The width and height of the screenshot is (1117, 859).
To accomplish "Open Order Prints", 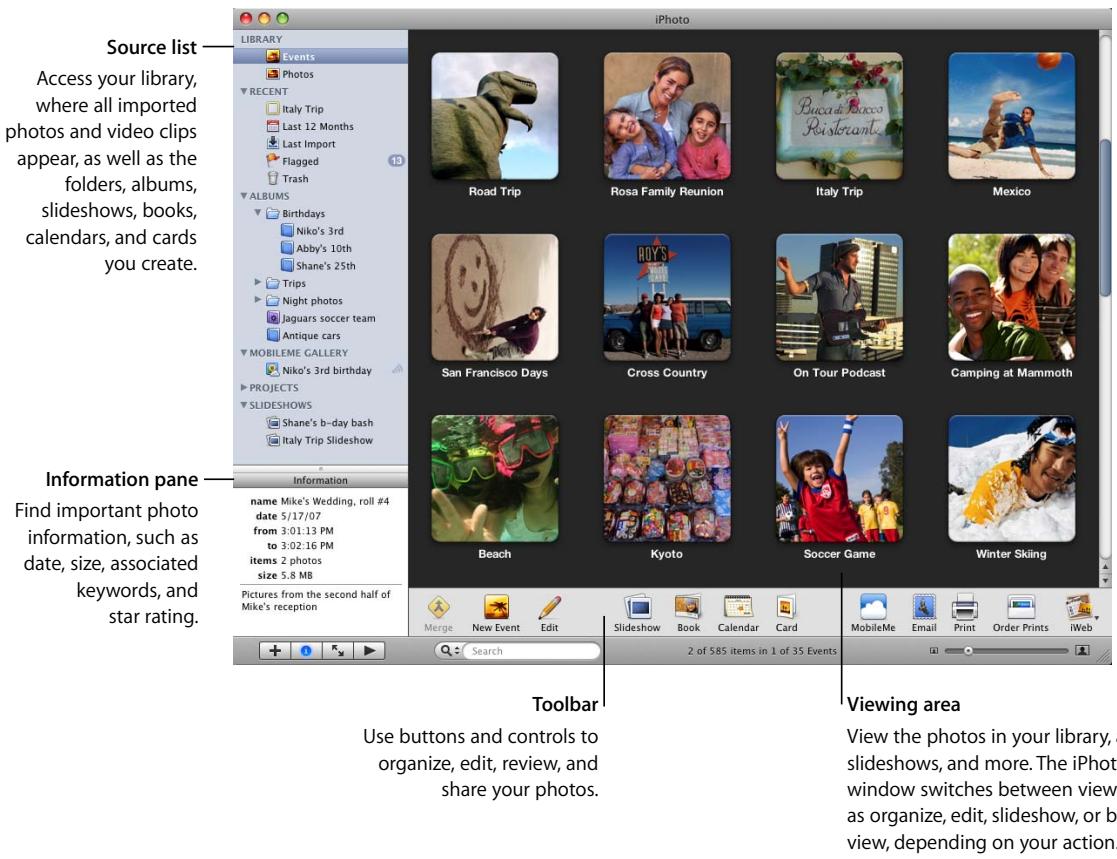I will pyautogui.click(x=1021, y=613).
